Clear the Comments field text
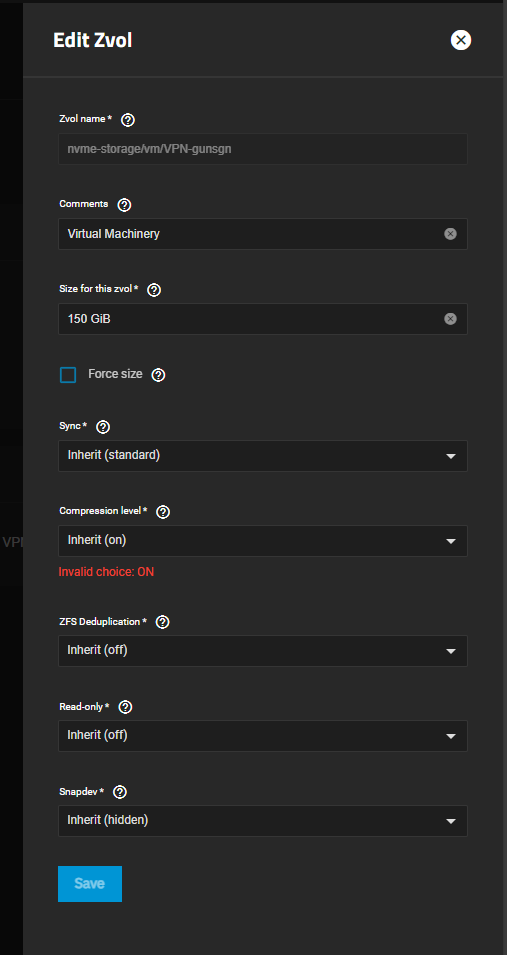The image size is (507, 955). pos(450,234)
